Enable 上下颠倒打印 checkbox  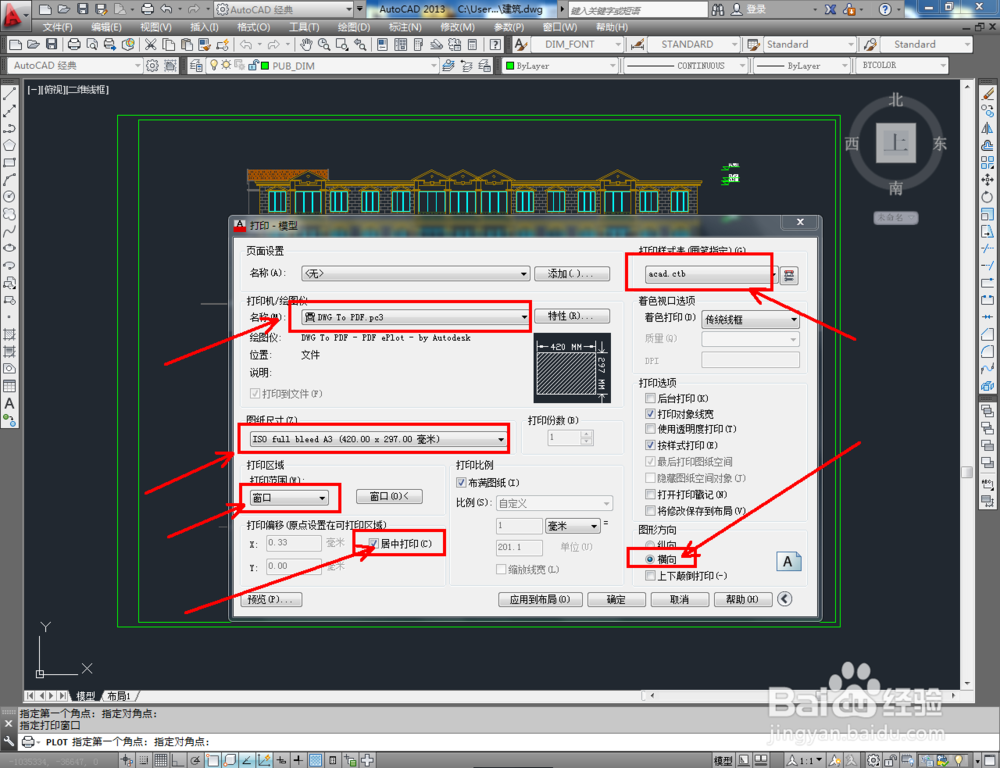[650, 576]
